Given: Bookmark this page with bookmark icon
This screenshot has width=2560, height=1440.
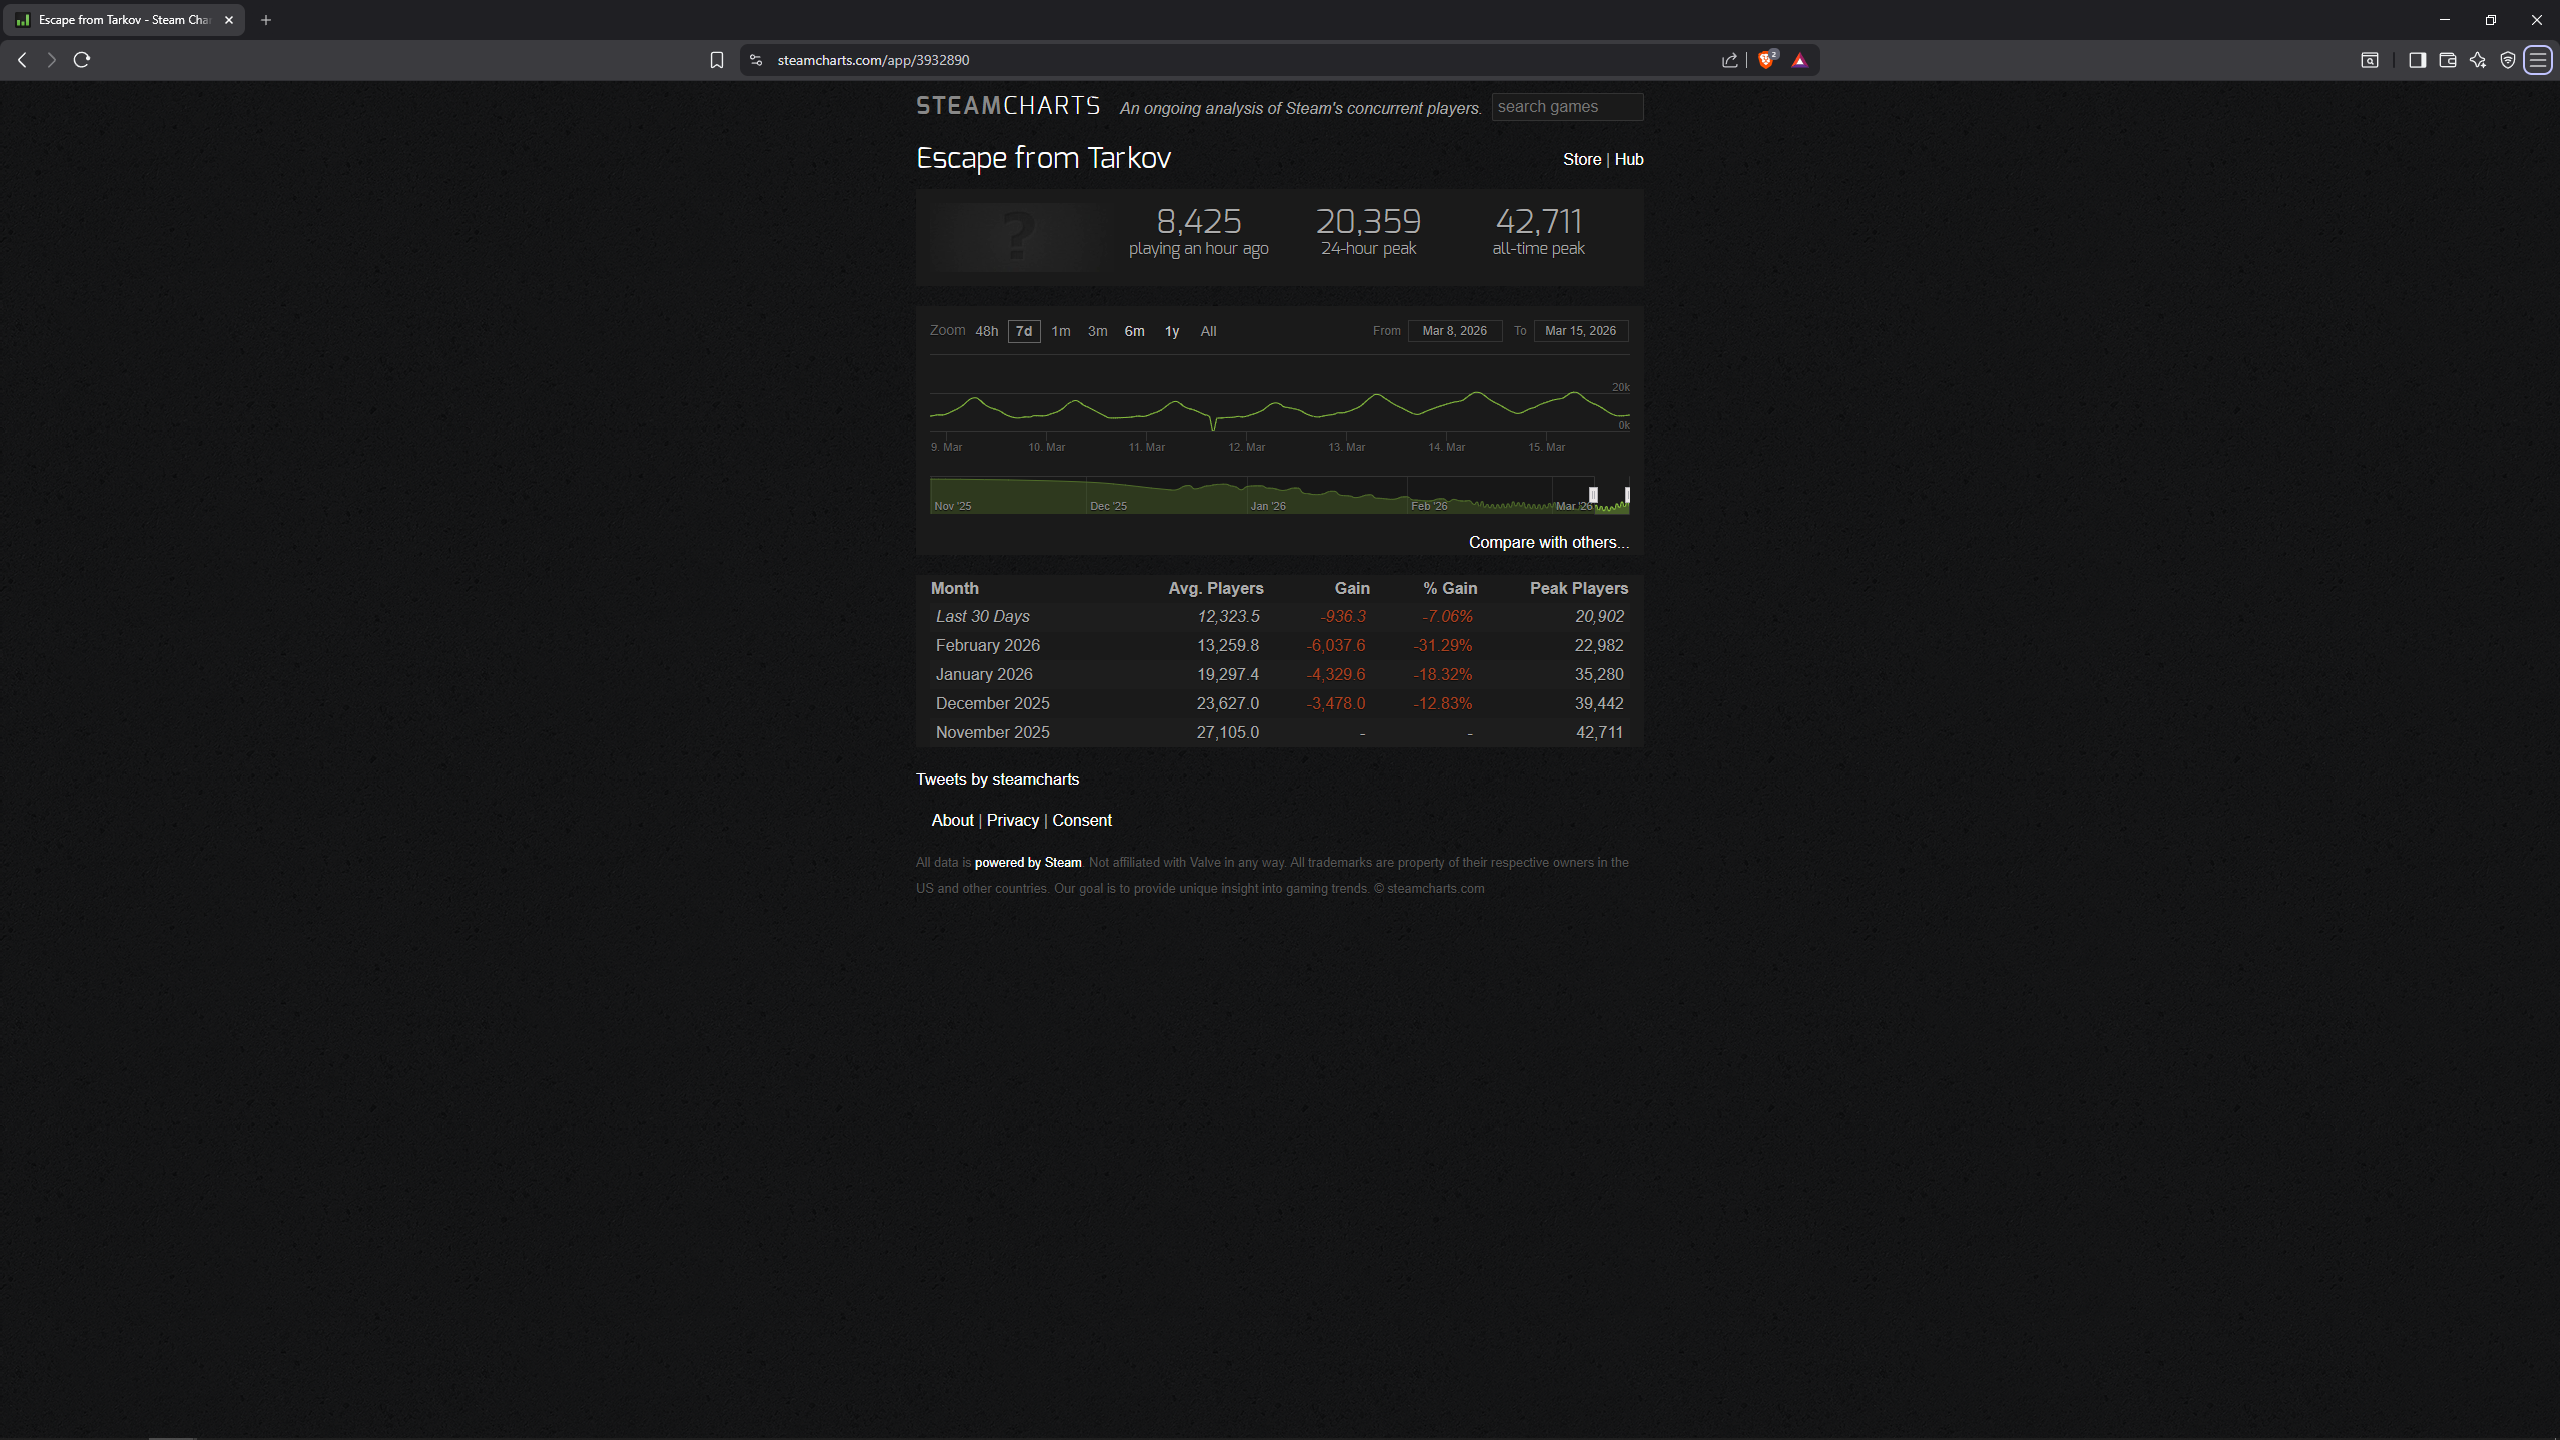Looking at the screenshot, I should pos(717,60).
